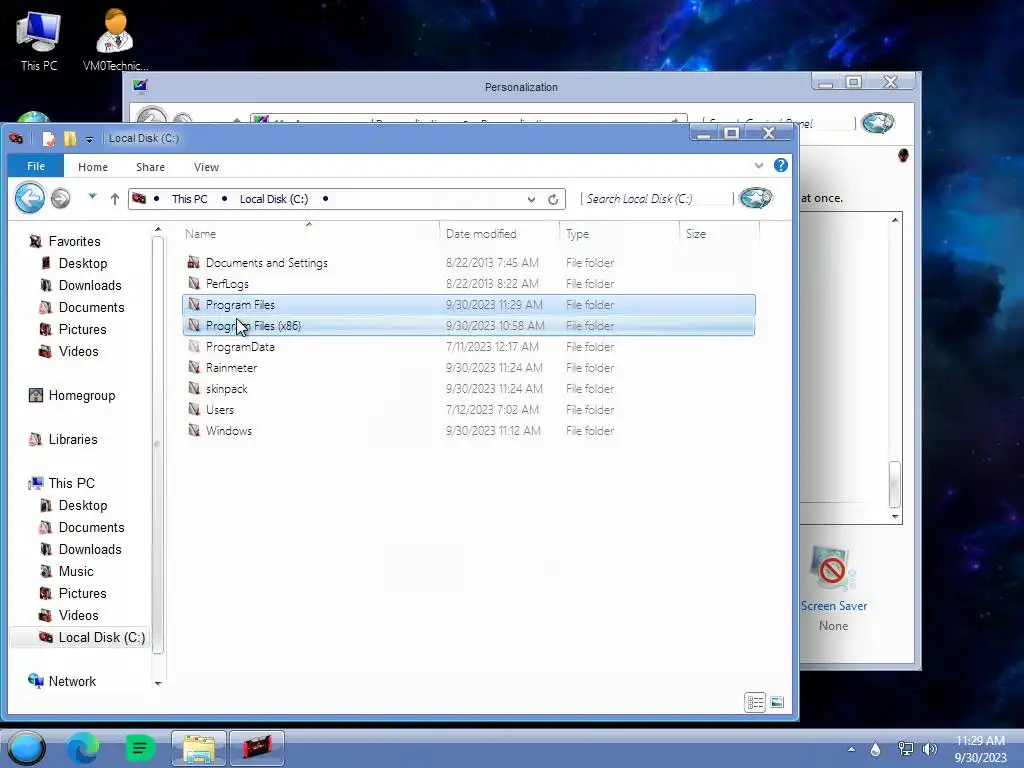Refresh the Local Disk (C:) view
Viewport: 1024px width, 768px height.
coord(553,199)
